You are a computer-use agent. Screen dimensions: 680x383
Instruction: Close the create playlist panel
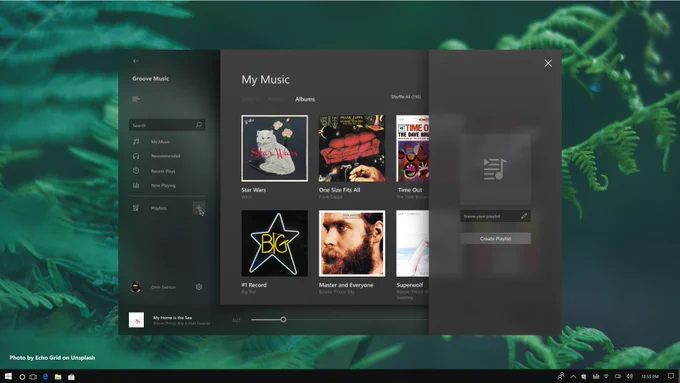(548, 63)
